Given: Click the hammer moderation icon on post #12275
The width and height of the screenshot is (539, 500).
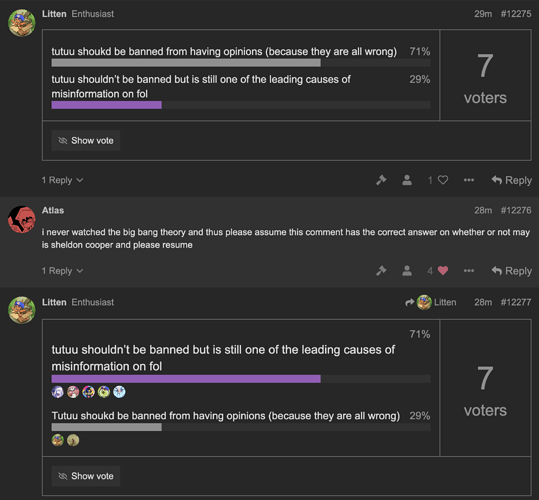Looking at the screenshot, I should point(381,180).
